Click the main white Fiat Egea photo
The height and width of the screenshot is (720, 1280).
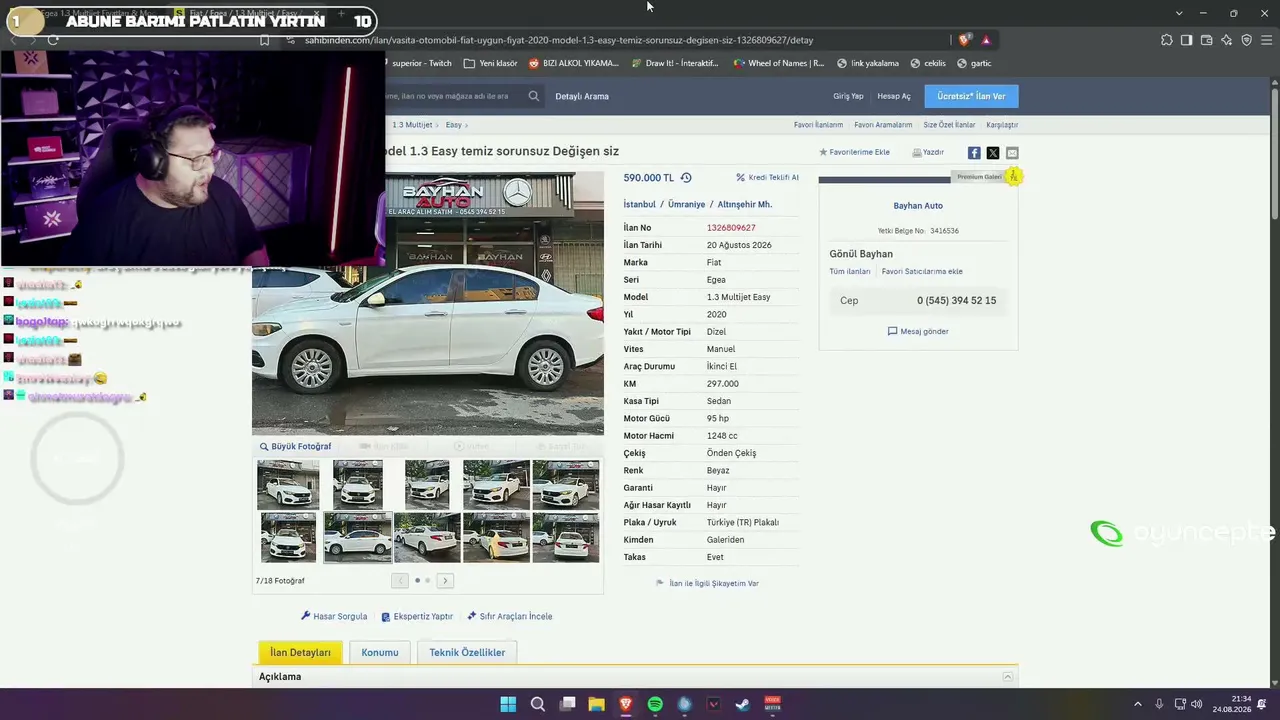(428, 303)
